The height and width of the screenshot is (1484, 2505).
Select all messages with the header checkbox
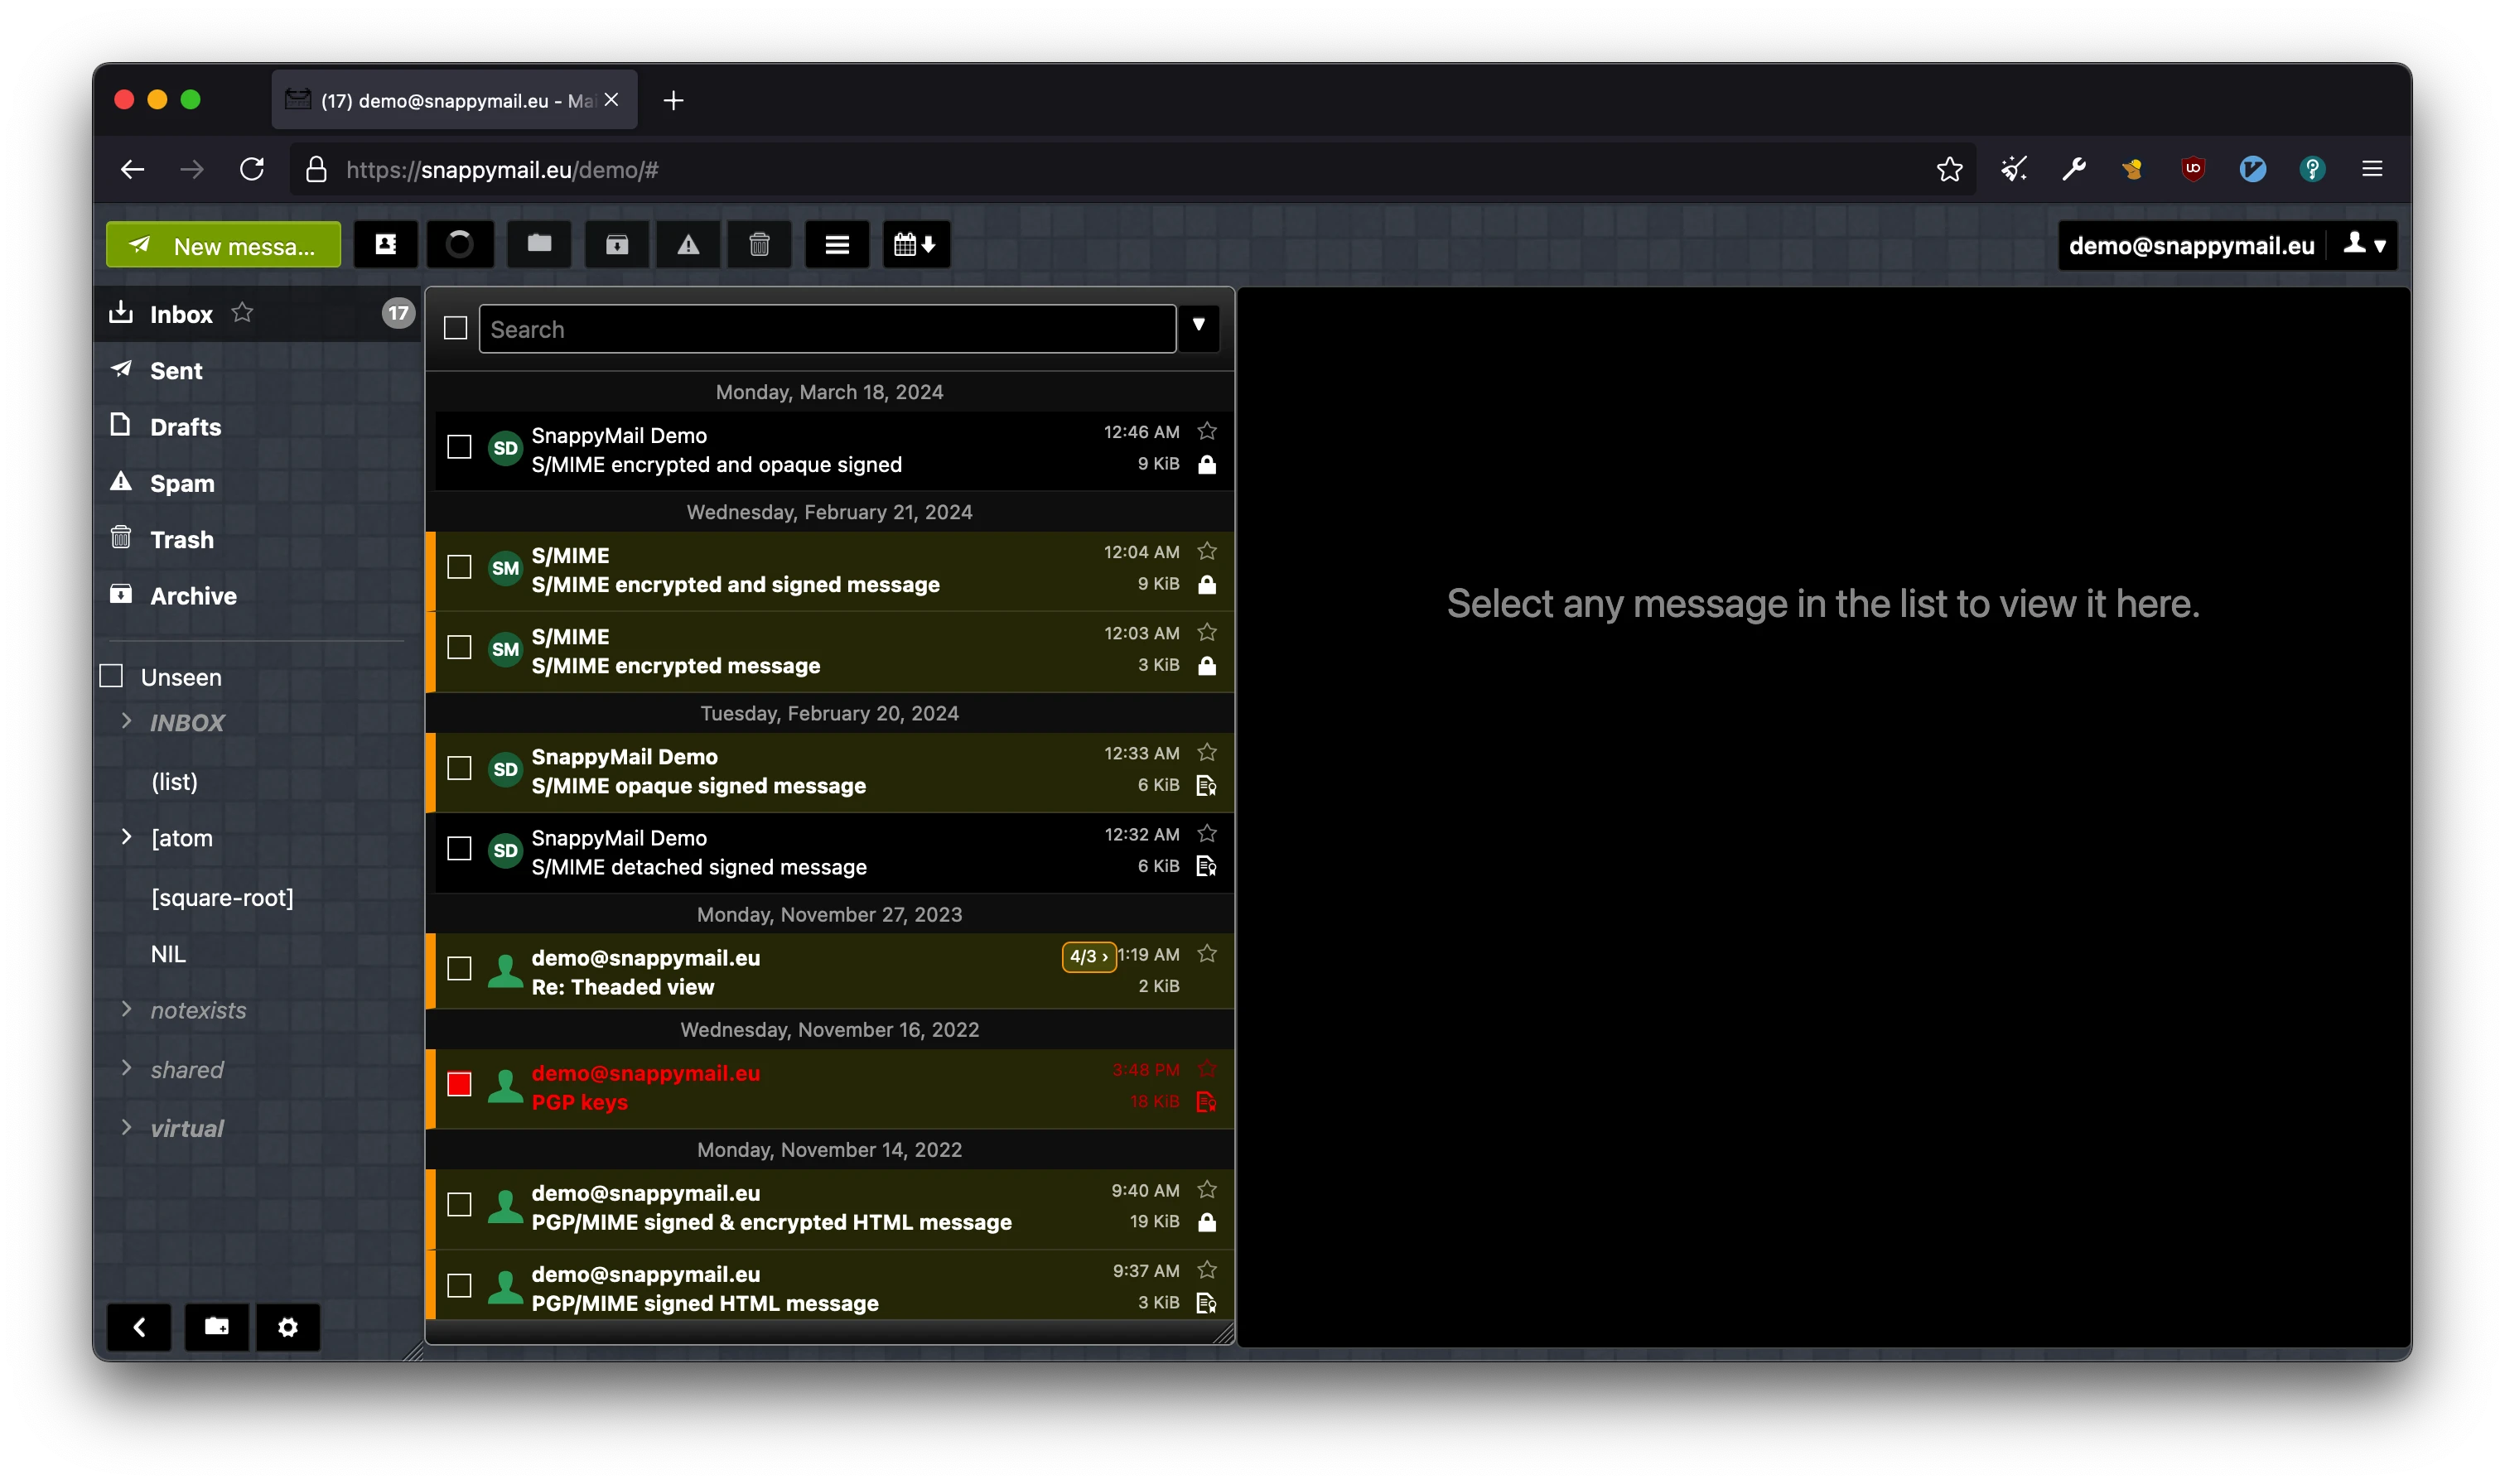click(x=455, y=328)
